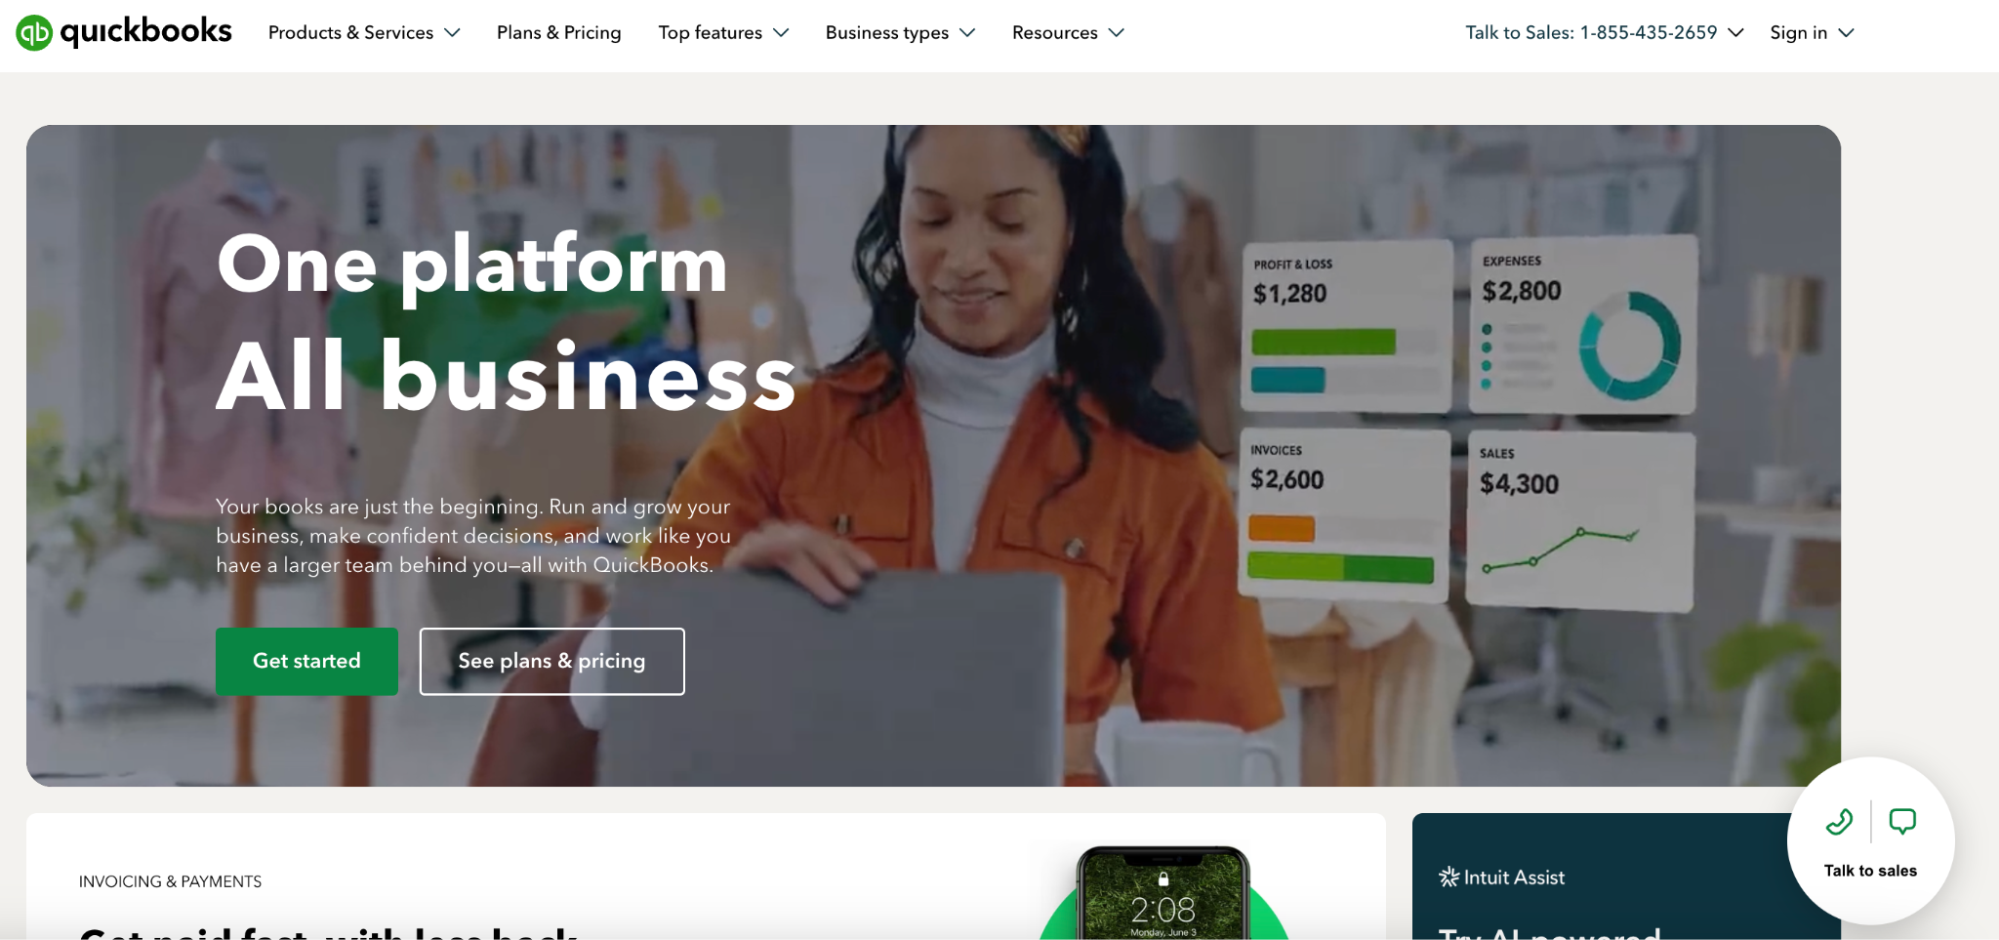The image size is (1999, 940).
Task: Open the Resources menu
Action: pos(1068,33)
